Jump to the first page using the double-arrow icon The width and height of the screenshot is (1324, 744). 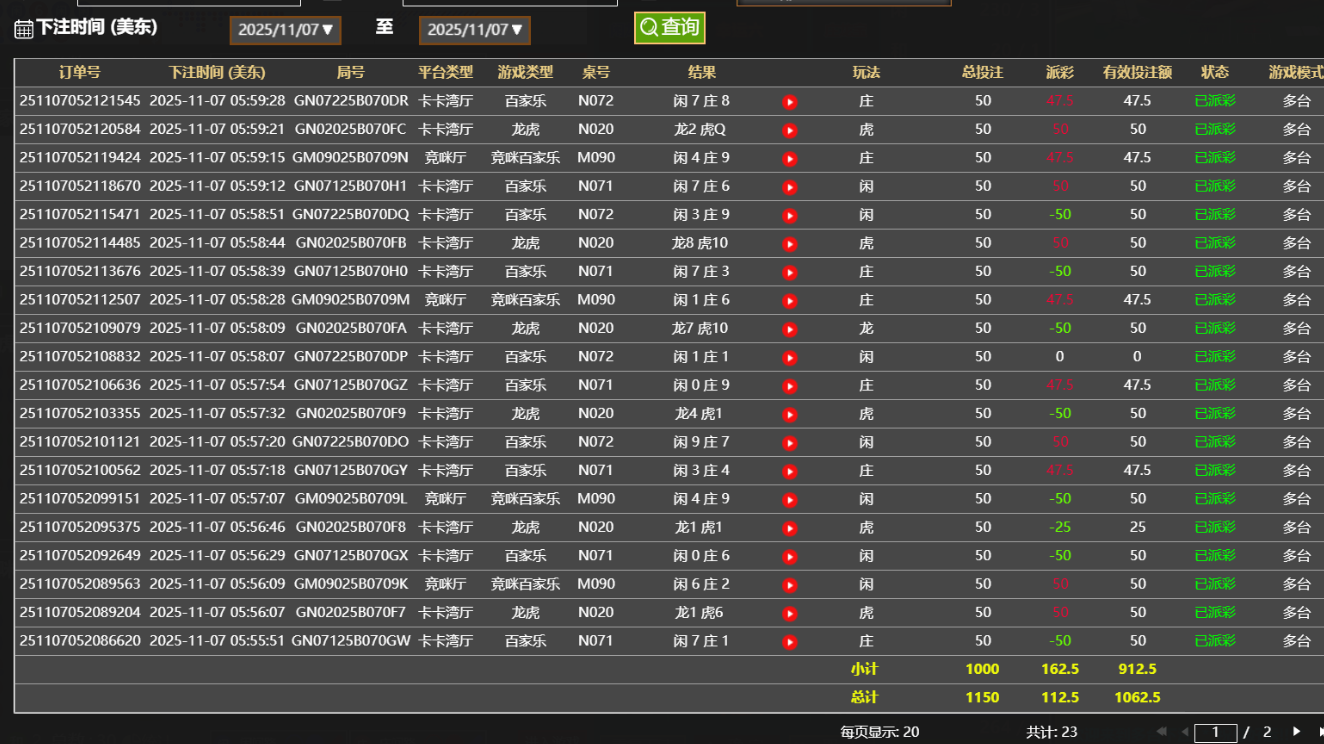coord(1164,733)
